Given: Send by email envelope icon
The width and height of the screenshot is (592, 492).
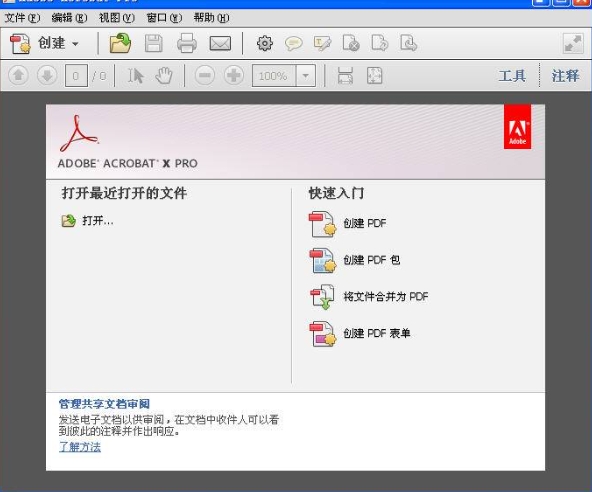Looking at the screenshot, I should (x=220, y=43).
